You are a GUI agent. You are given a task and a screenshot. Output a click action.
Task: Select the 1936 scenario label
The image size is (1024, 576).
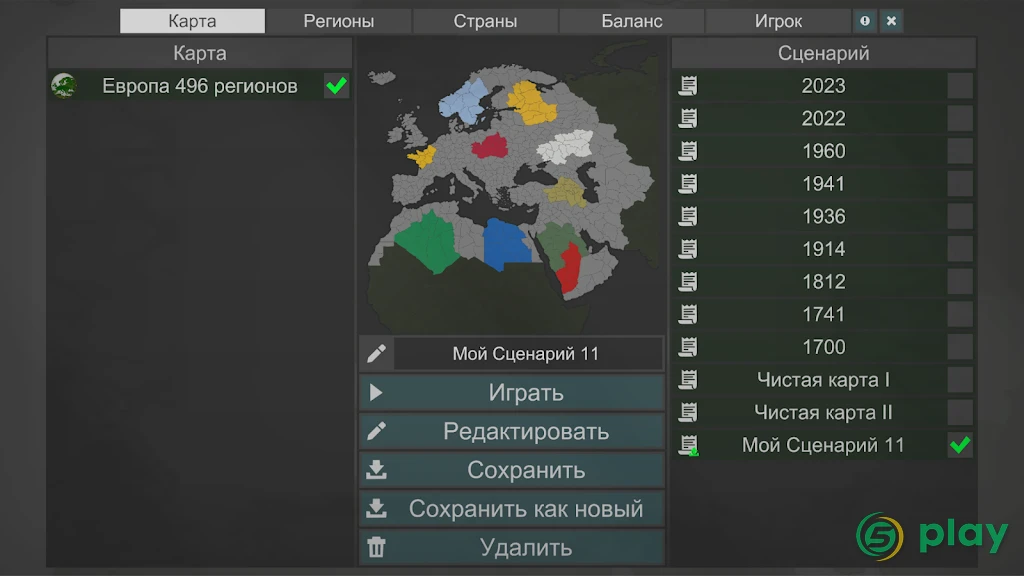[x=824, y=216]
